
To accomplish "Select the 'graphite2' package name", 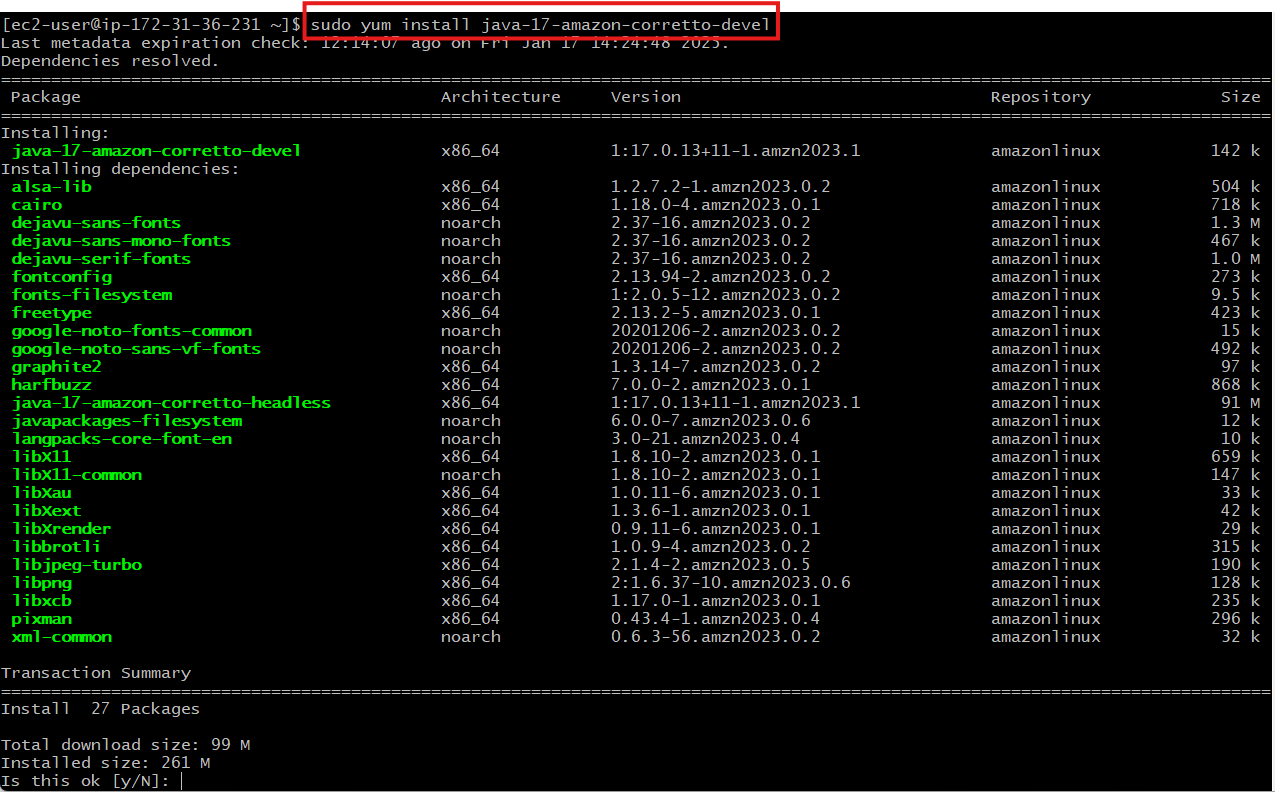I will coord(56,367).
